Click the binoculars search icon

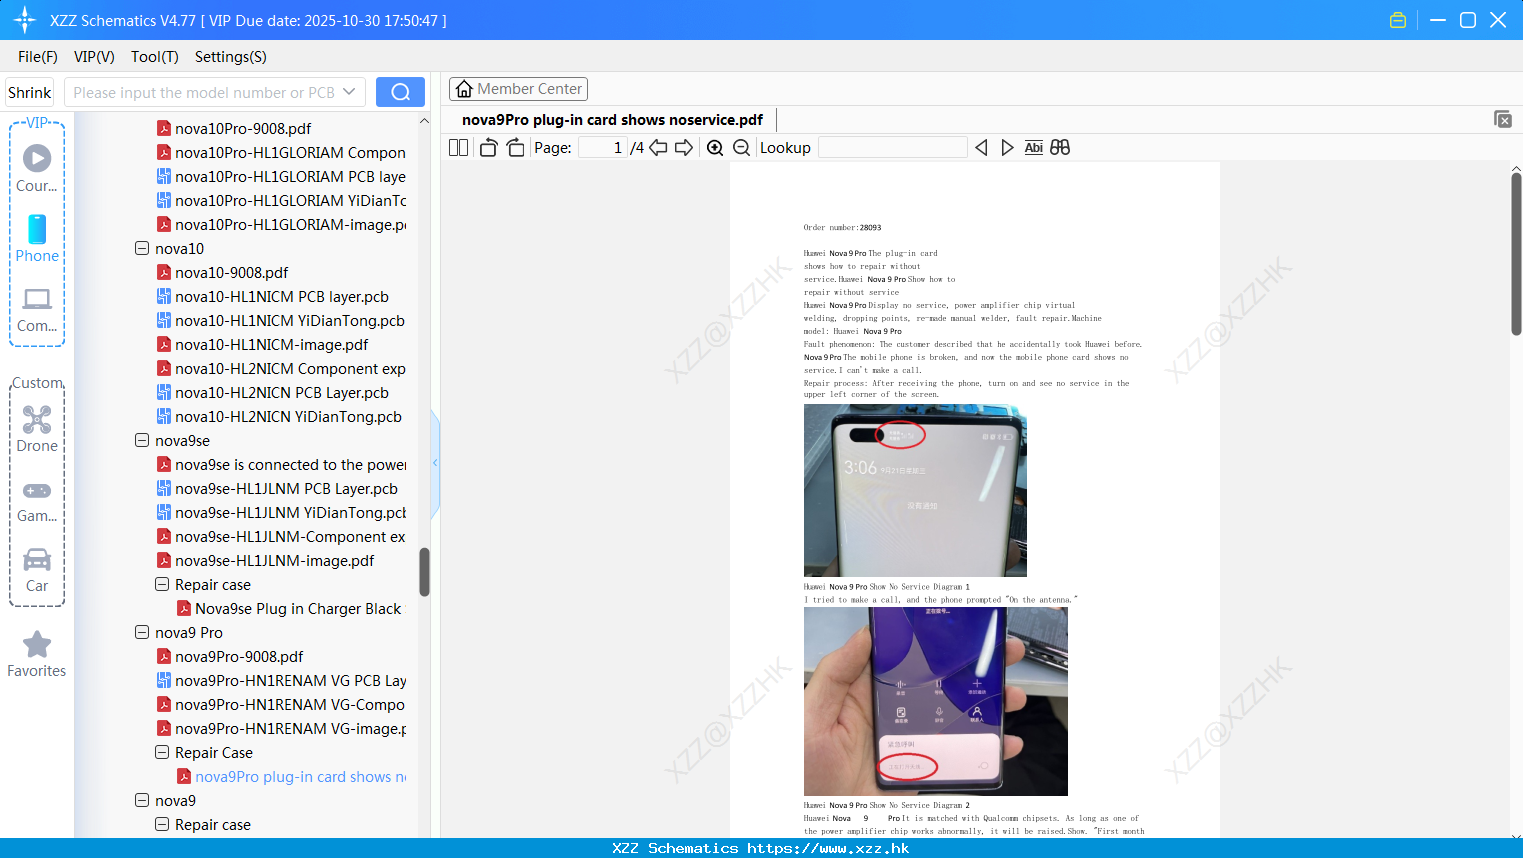[1060, 148]
